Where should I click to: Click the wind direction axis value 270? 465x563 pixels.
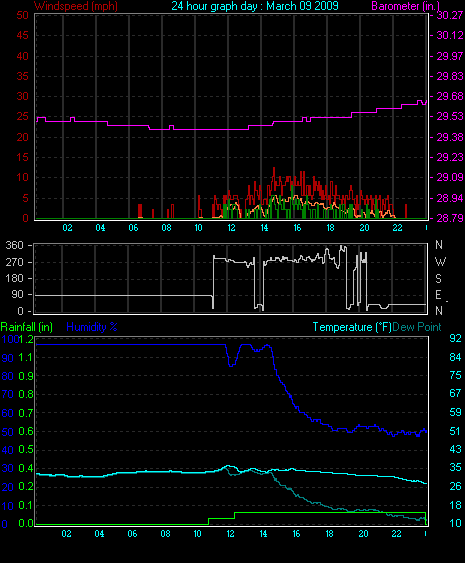[x=14, y=262]
